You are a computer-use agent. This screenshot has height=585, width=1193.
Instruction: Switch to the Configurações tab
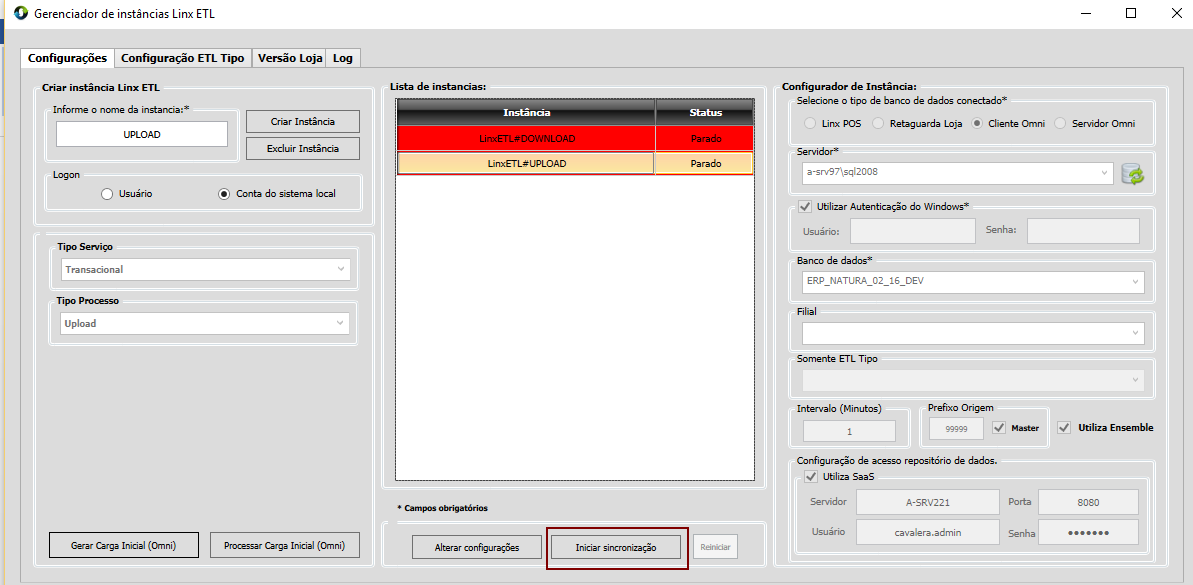(x=68, y=58)
